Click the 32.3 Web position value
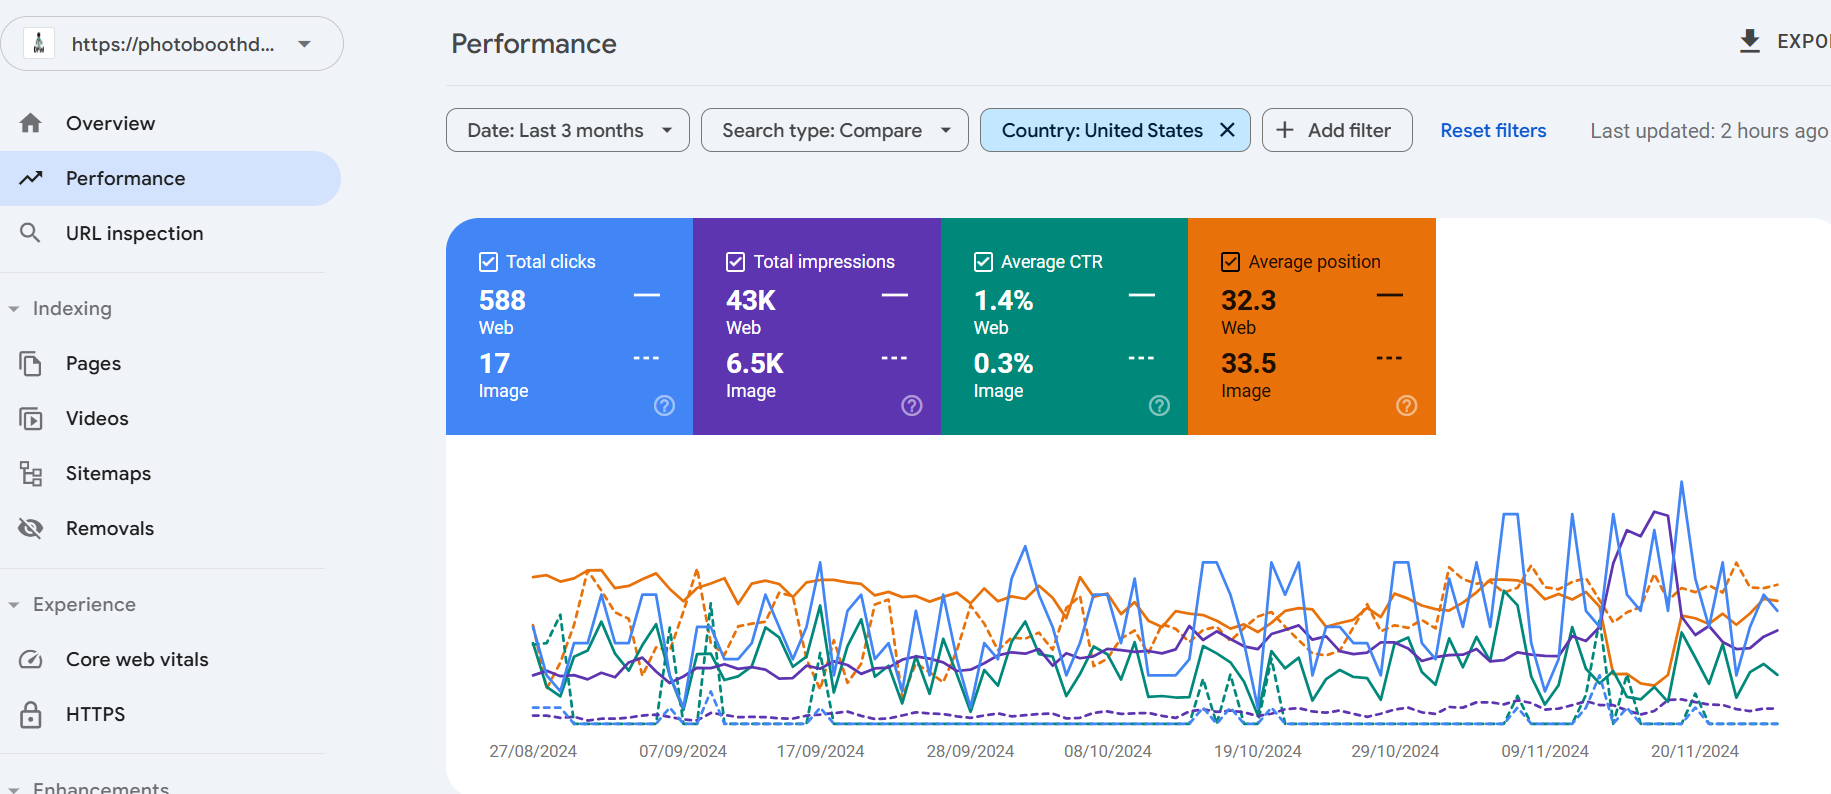The image size is (1831, 794). click(x=1248, y=300)
